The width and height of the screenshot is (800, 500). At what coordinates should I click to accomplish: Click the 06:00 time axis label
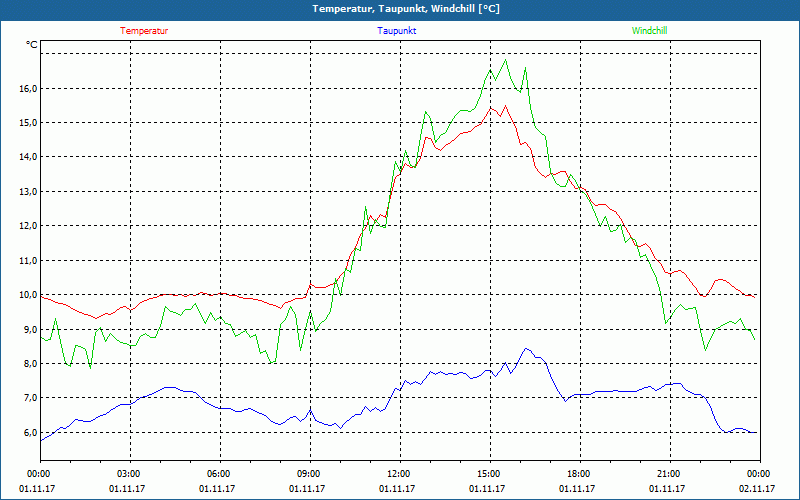click(220, 474)
